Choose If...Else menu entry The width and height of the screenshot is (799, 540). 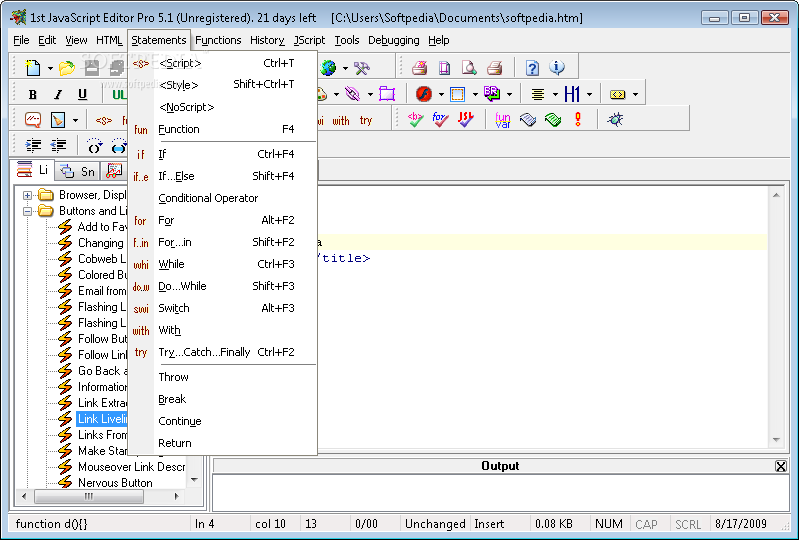coord(223,176)
